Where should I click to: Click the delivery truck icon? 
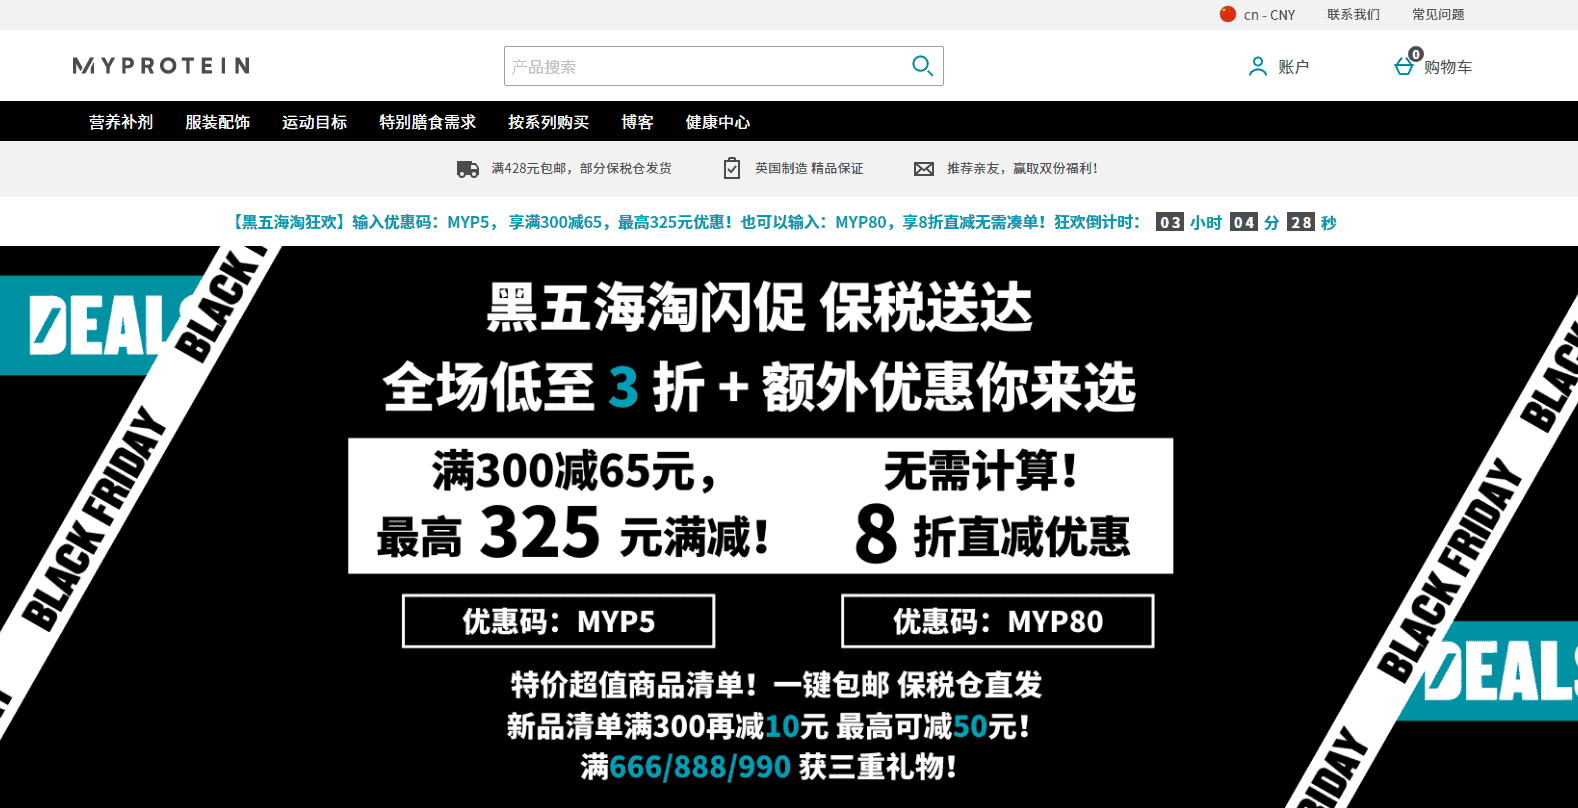click(x=468, y=169)
